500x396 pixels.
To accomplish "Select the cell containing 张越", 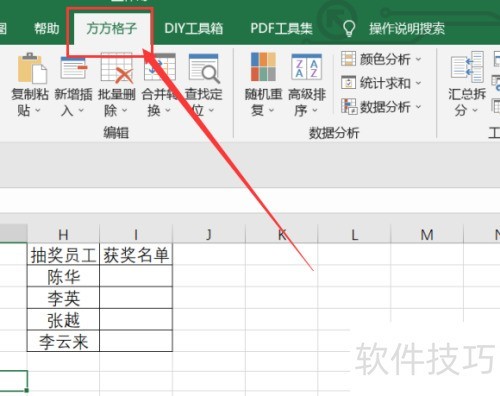I will [63, 320].
